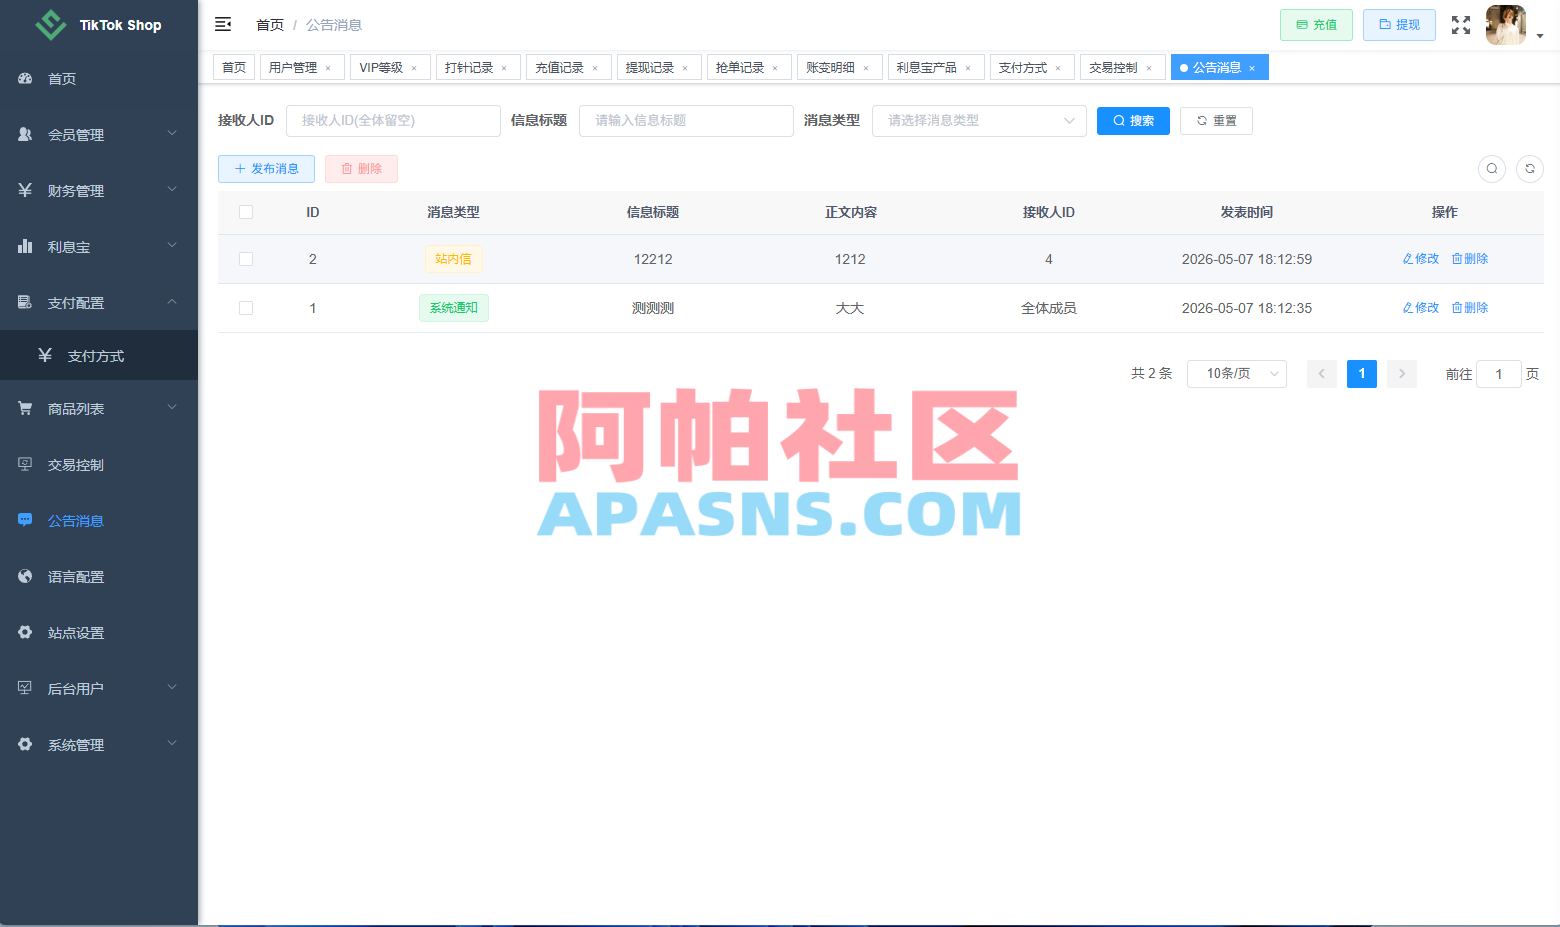The image size is (1560, 927).
Task: Expand 利息宝 sidebar menu
Action: (99, 247)
